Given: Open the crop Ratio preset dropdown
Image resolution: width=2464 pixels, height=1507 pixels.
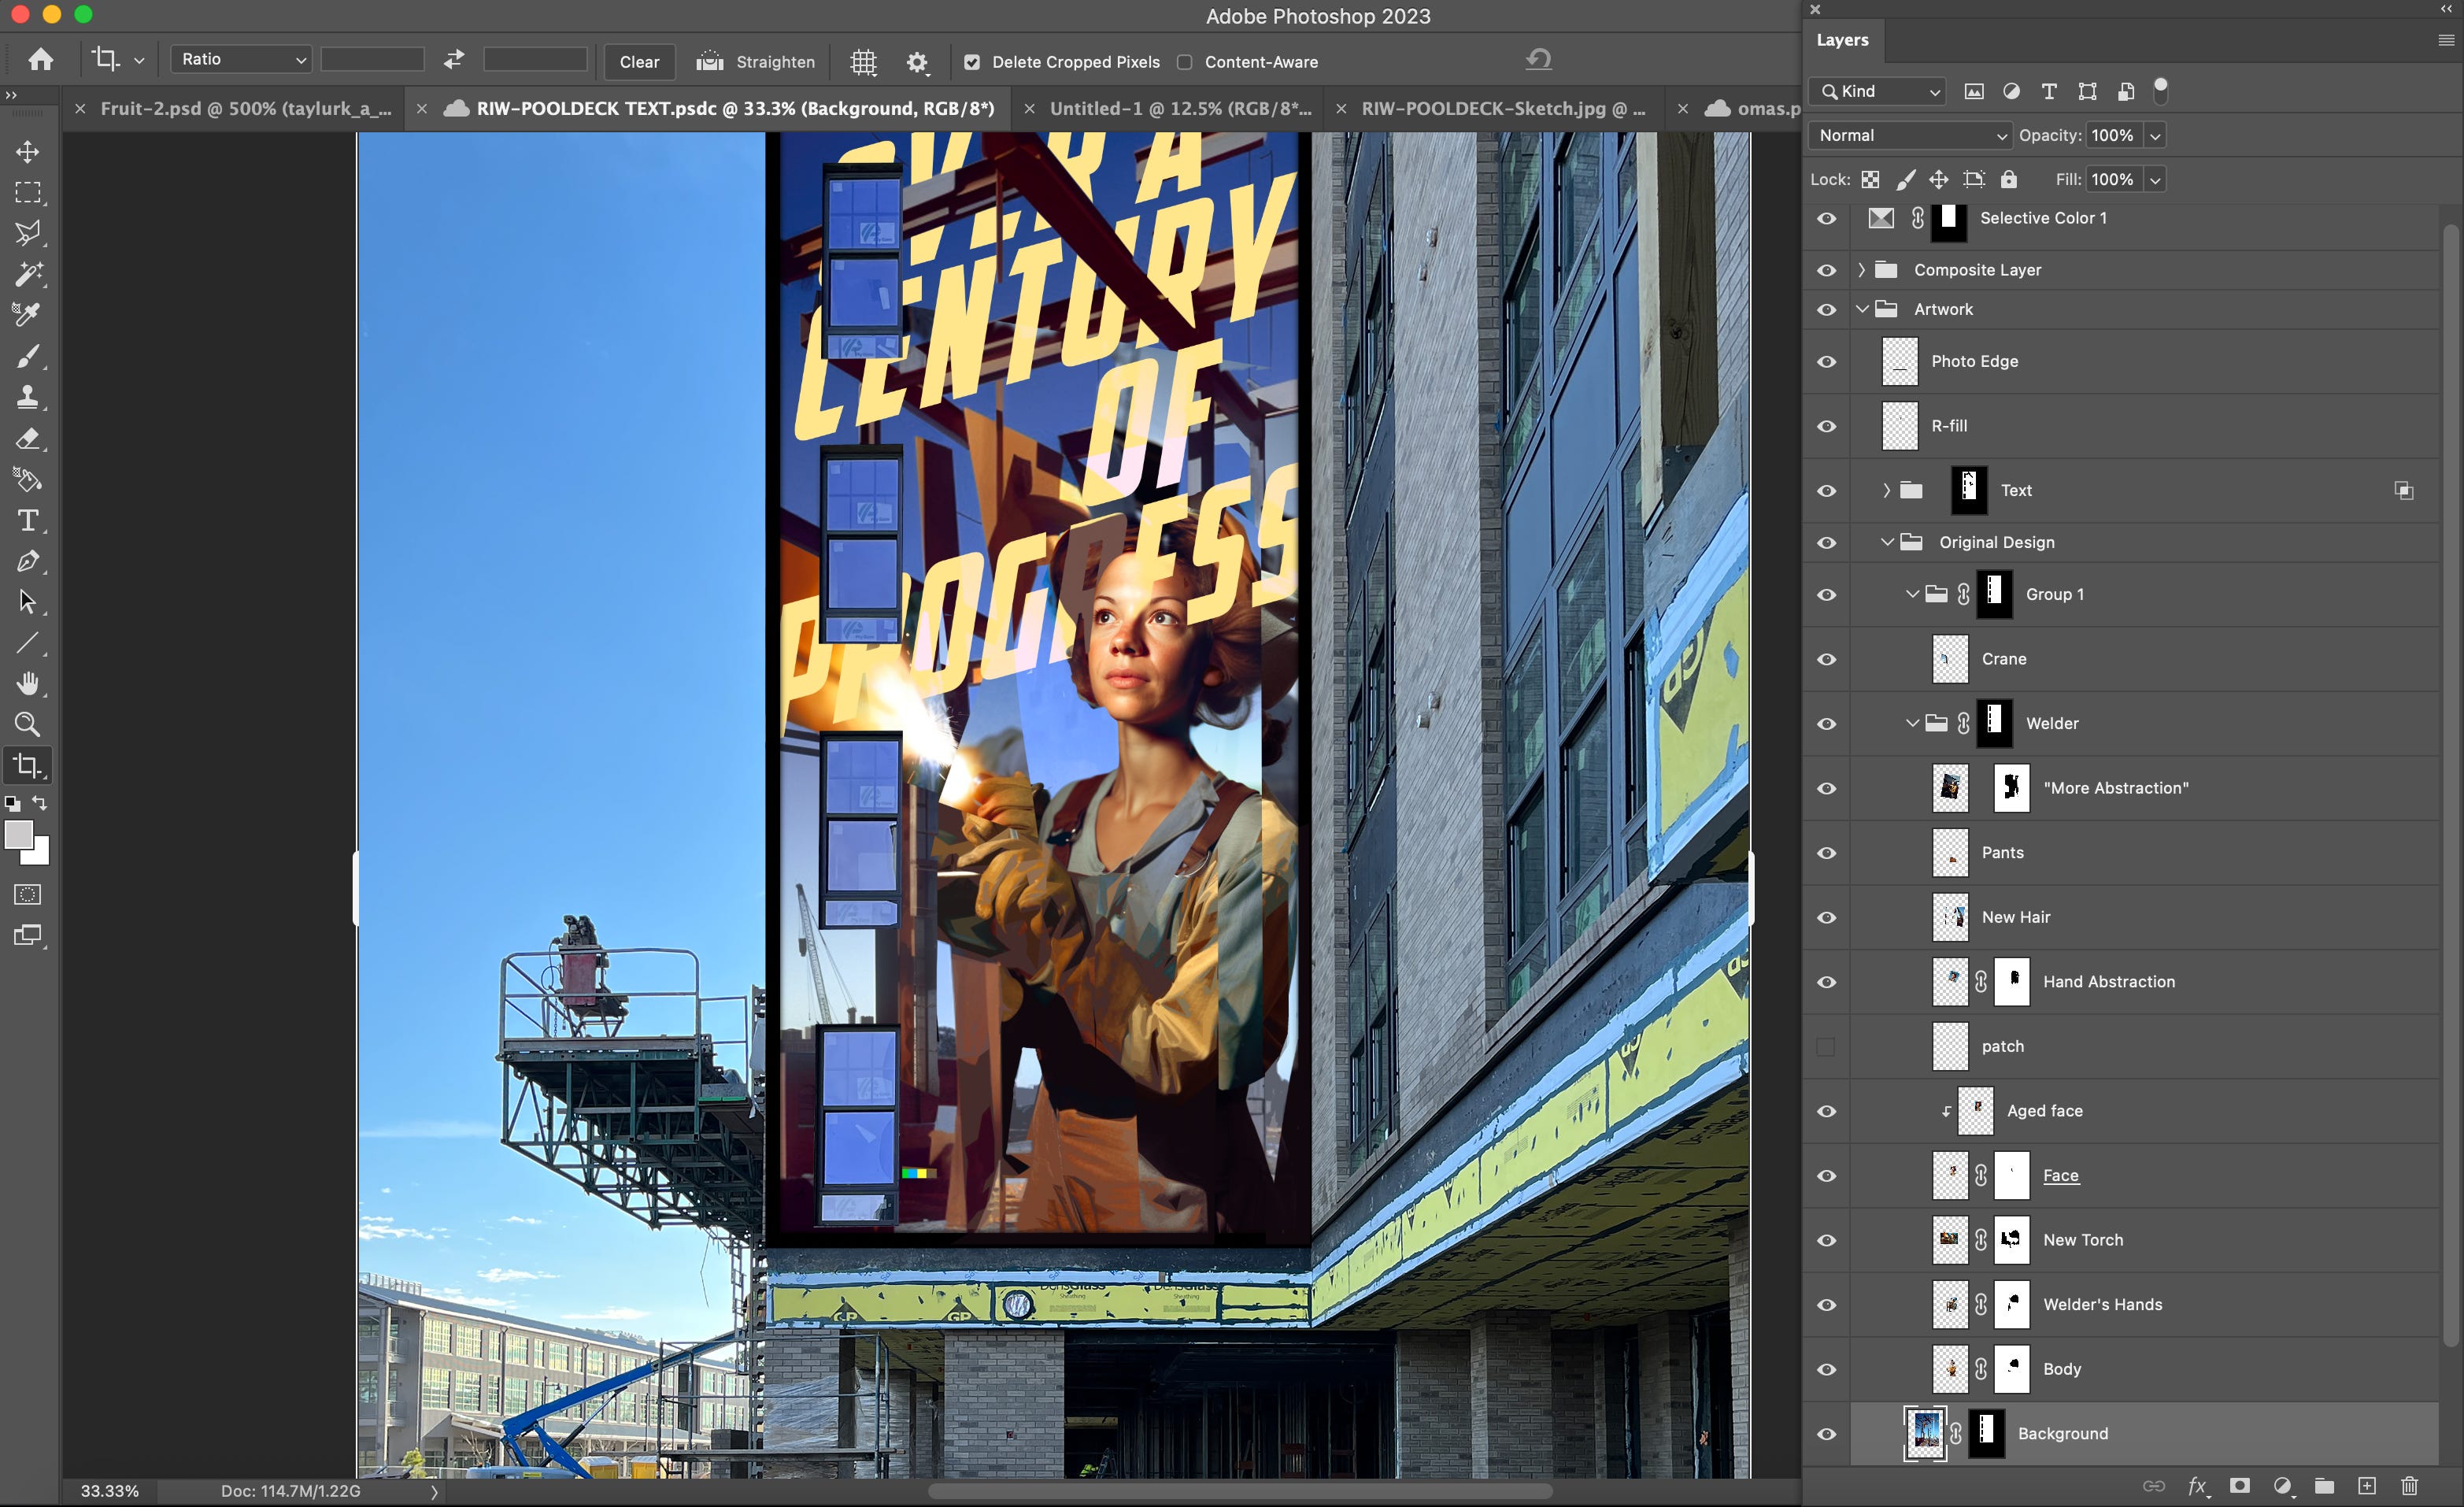Looking at the screenshot, I should 241,60.
